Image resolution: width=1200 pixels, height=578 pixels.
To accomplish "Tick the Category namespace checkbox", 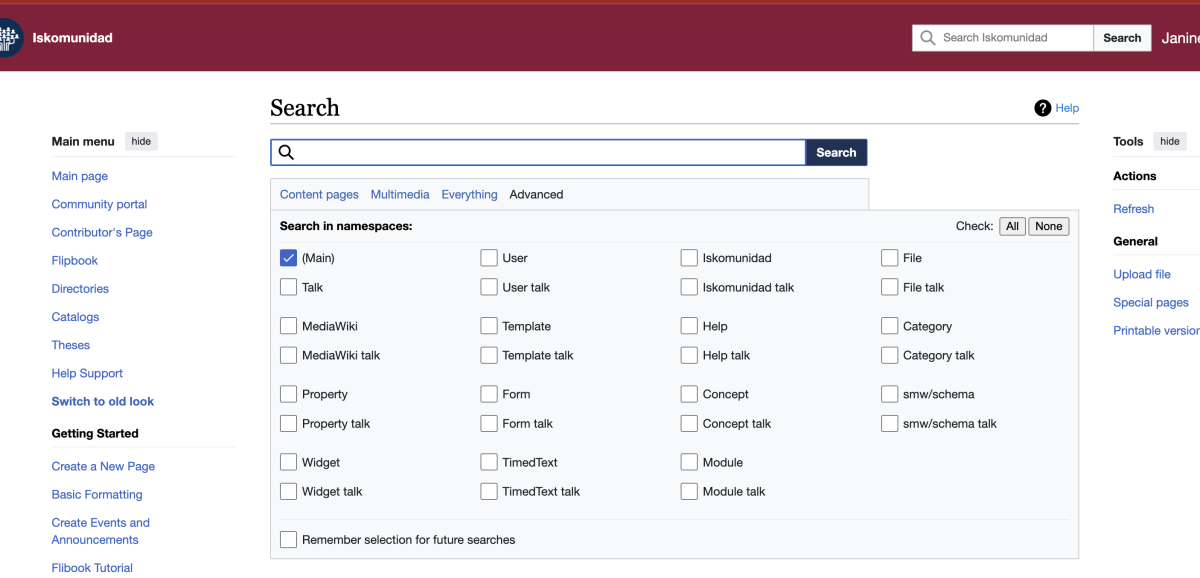I will click(x=889, y=326).
